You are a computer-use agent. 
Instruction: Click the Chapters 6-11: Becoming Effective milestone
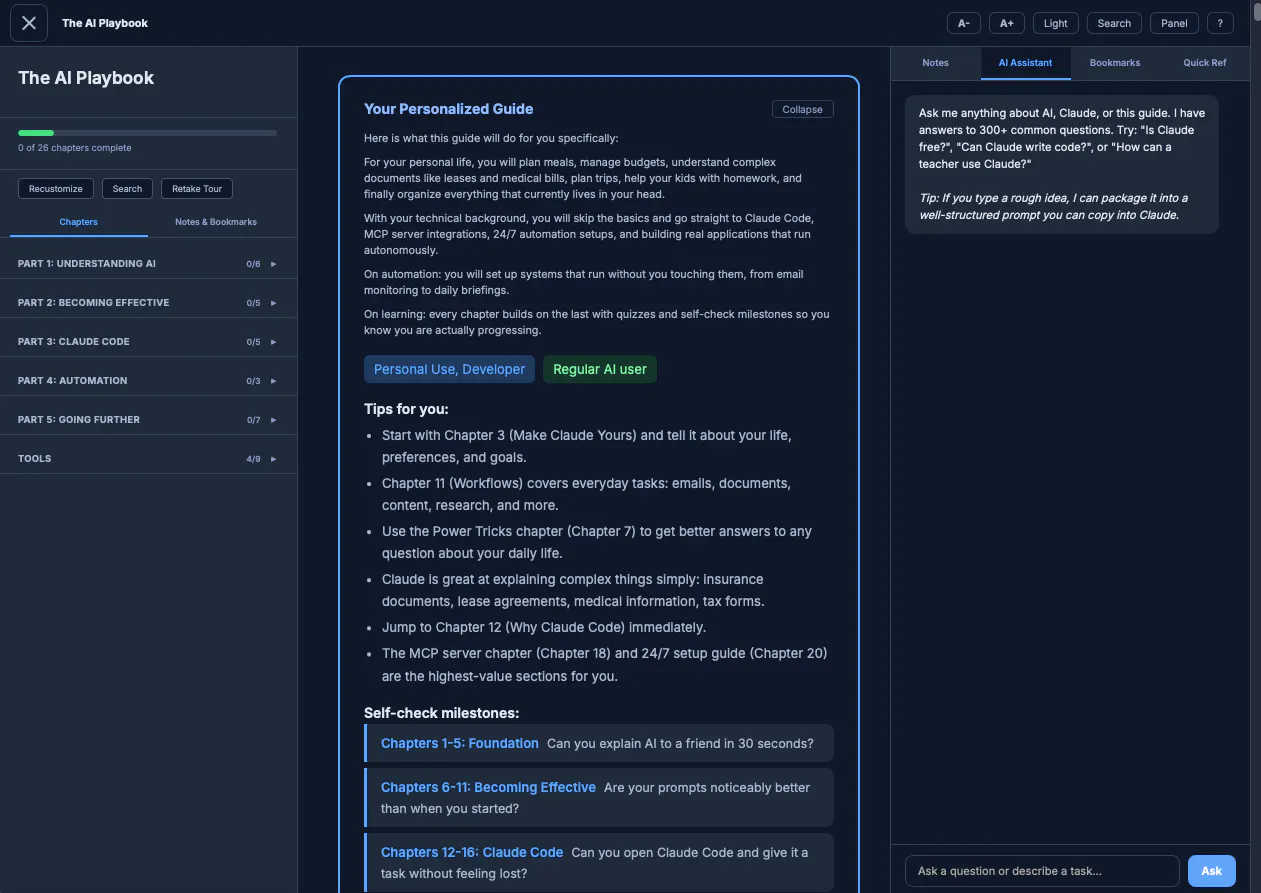tap(598, 798)
